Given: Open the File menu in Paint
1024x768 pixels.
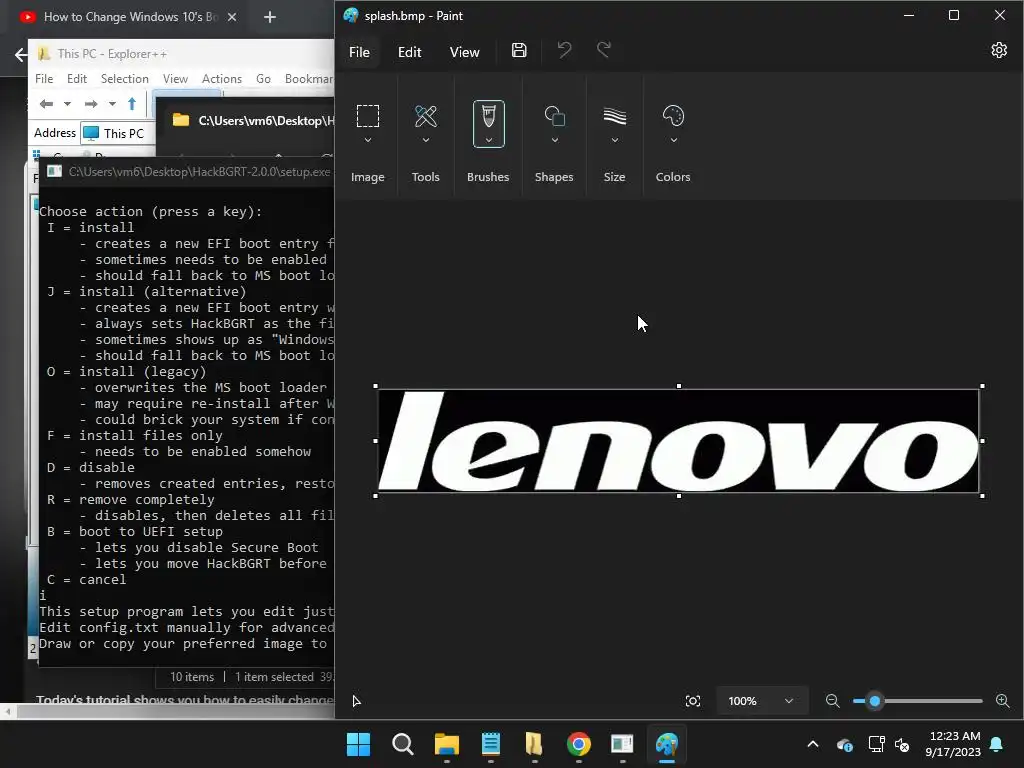Looking at the screenshot, I should (359, 52).
